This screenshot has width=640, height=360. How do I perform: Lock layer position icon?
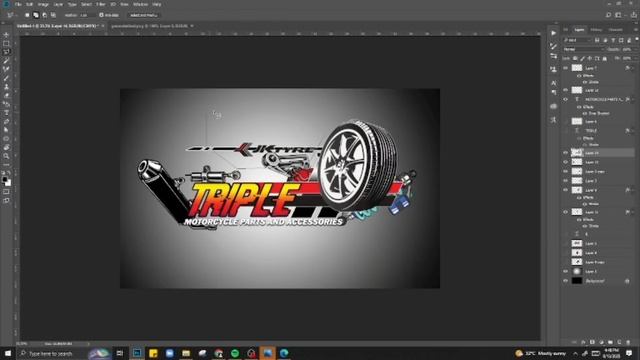click(x=590, y=58)
